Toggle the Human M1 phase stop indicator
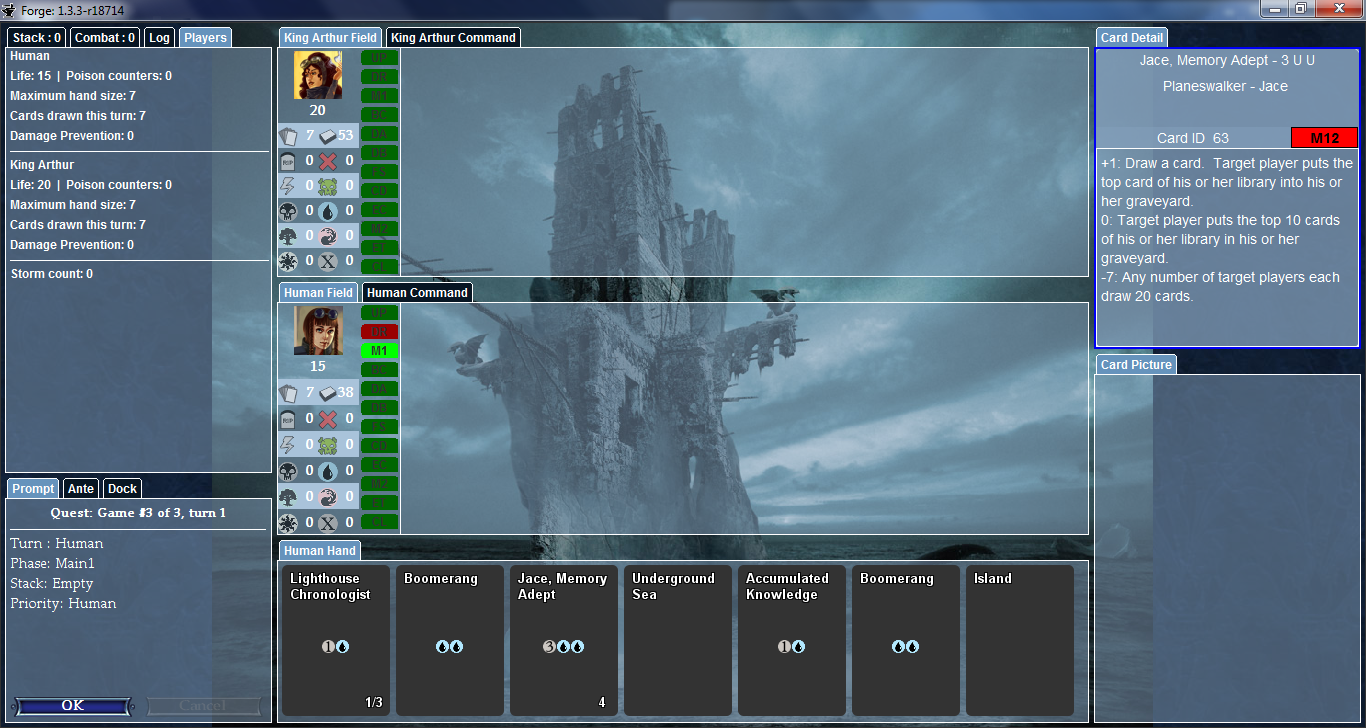Viewport: 1366px width, 728px height. coord(379,350)
